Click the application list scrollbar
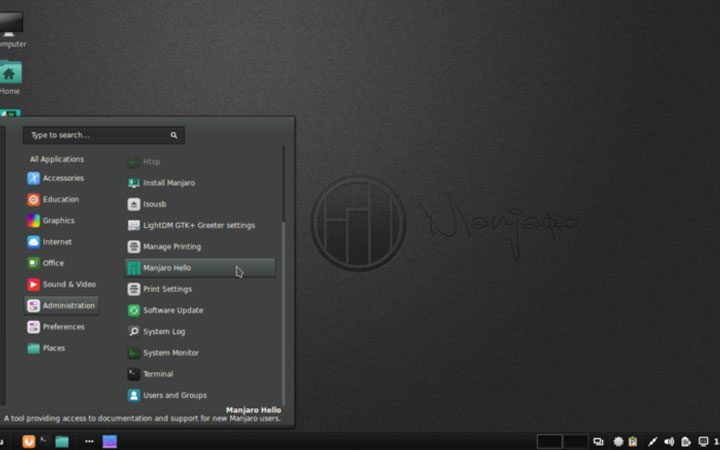Image resolution: width=720 pixels, height=450 pixels. point(283,276)
